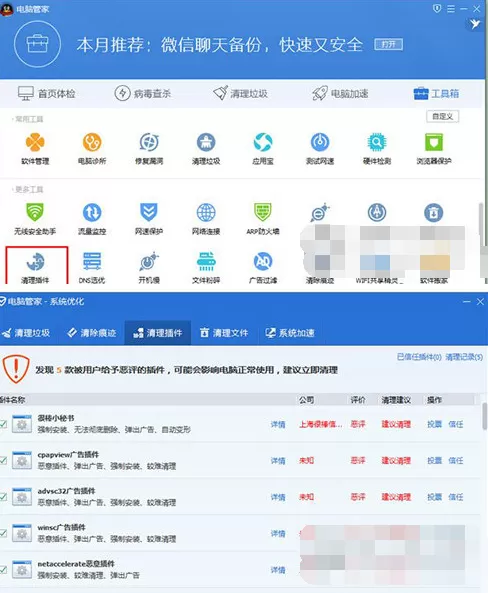Click the advsc32 plugin gear icon

click(22, 497)
